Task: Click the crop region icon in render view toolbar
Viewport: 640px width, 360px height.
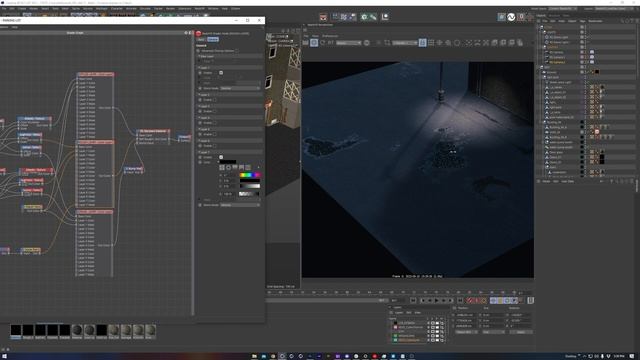Action: (387, 42)
